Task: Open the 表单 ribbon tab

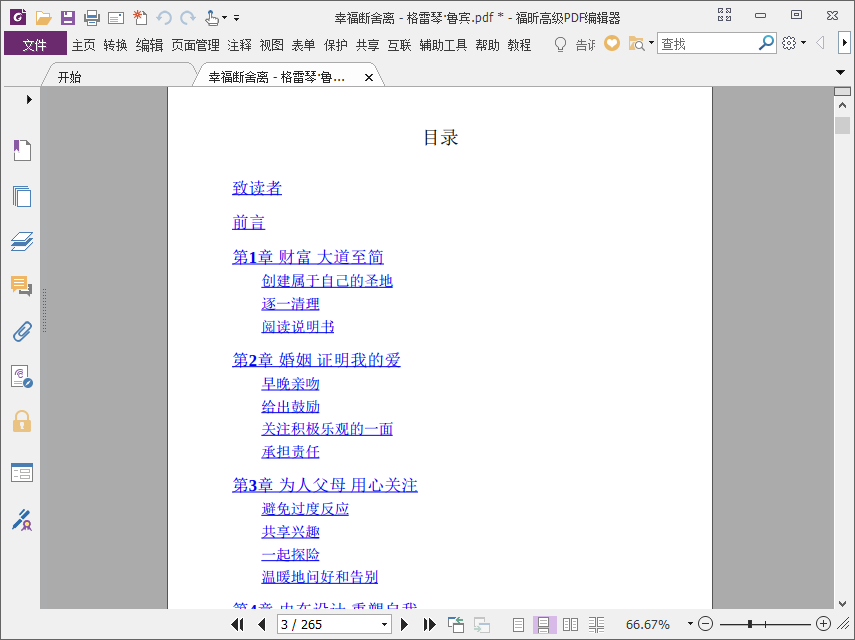Action: [x=303, y=45]
